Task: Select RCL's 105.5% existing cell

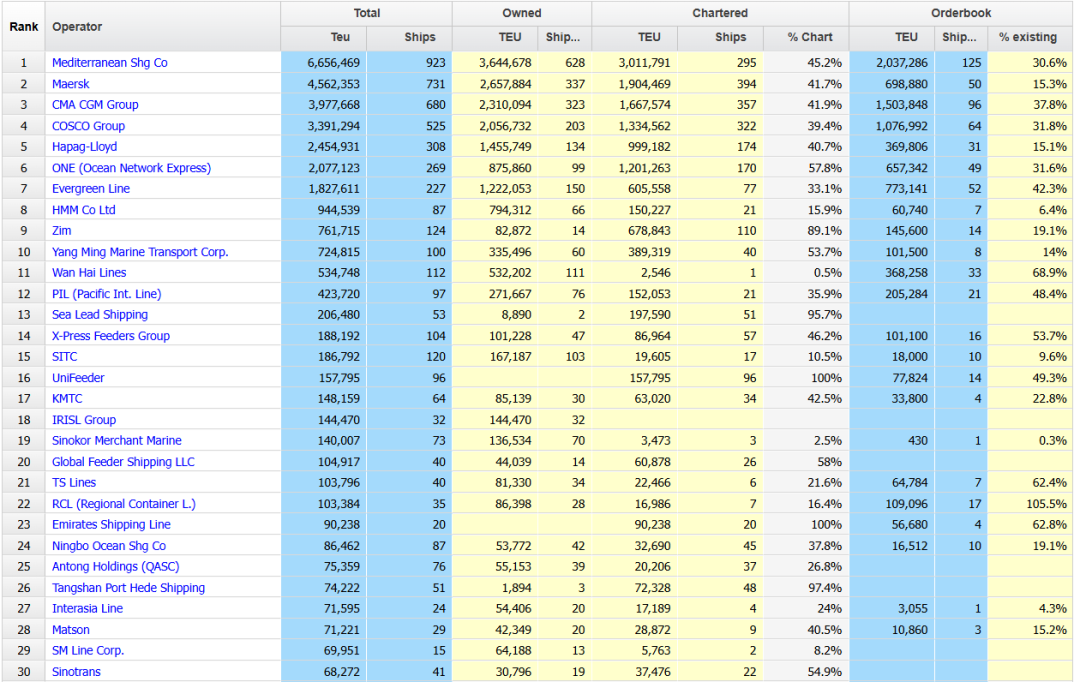Action: tap(1030, 504)
